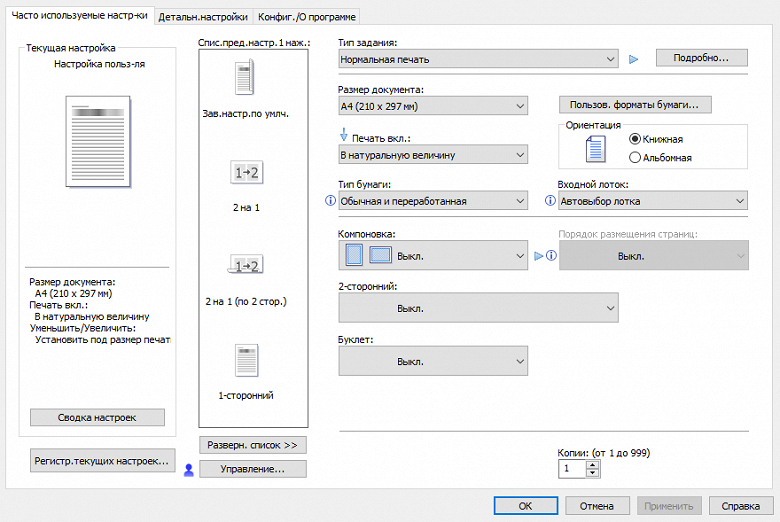Choose the 2 на 1 preset icon

245,173
